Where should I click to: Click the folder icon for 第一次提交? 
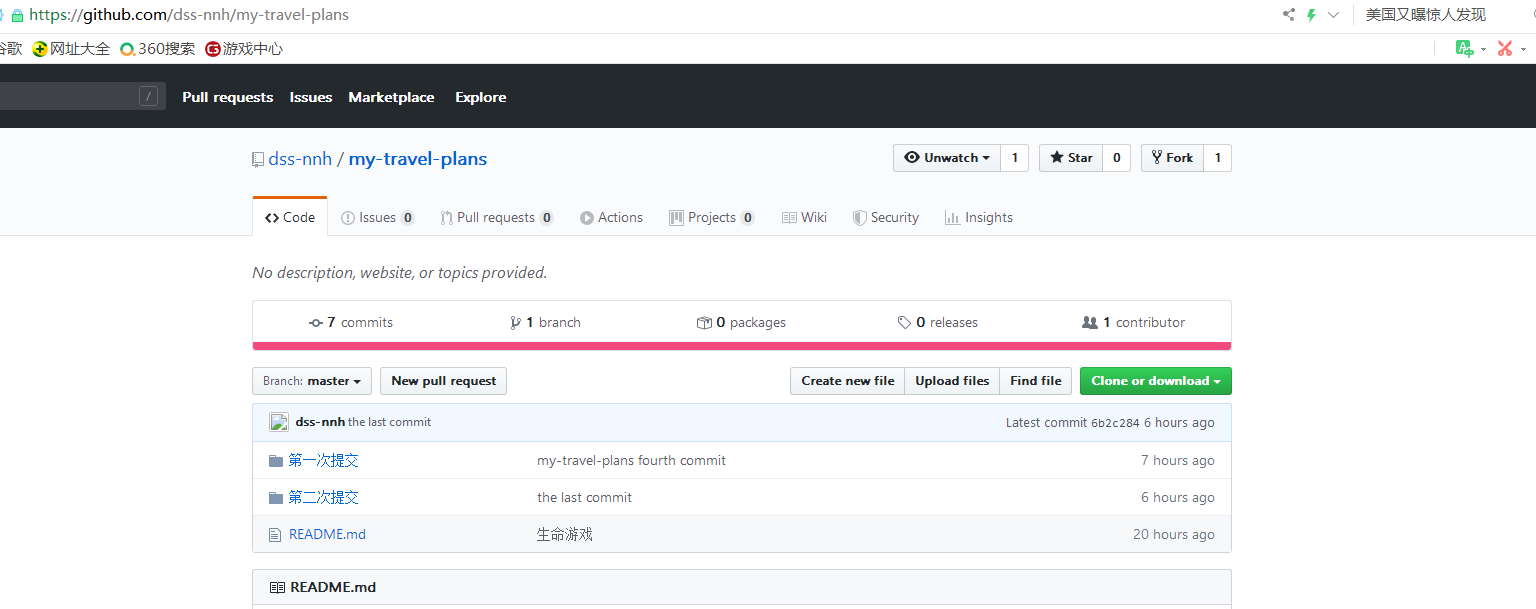tap(276, 461)
